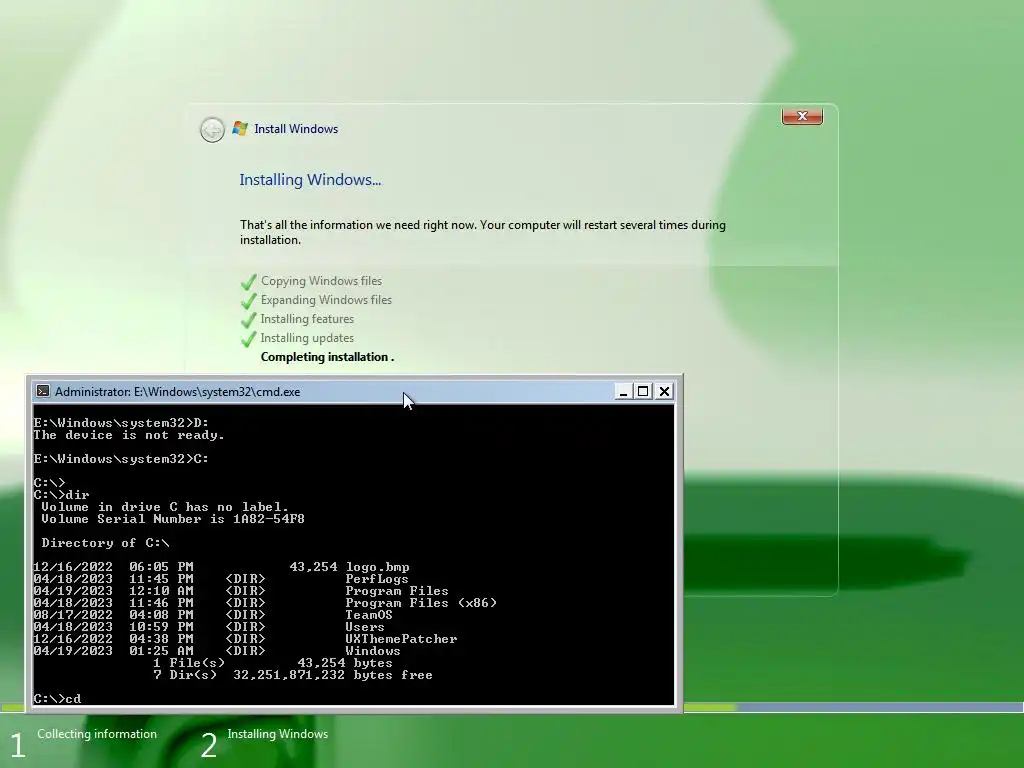Click the checkmark beside Expanding Windows files
This screenshot has height=768, width=1024.
[248, 301]
